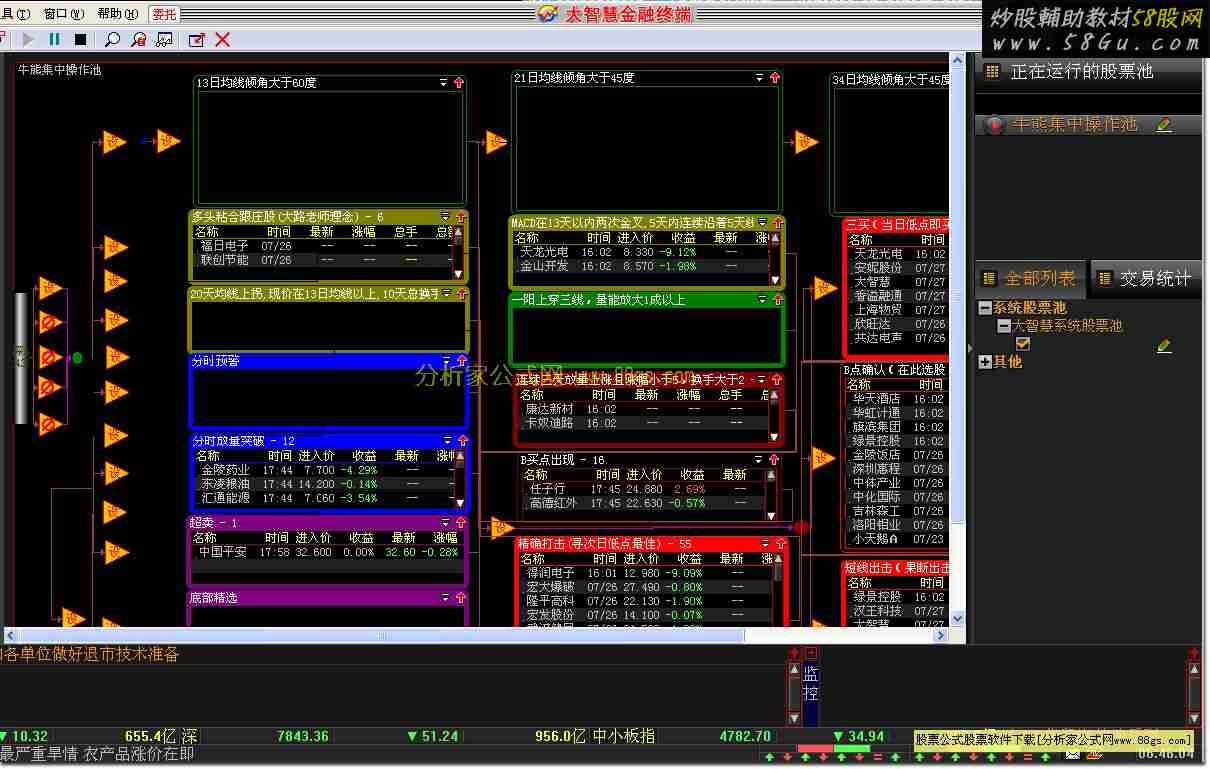Viewport: 1210px width, 769px height.
Task: Switch to 交易统计 tab
Action: (1146, 278)
